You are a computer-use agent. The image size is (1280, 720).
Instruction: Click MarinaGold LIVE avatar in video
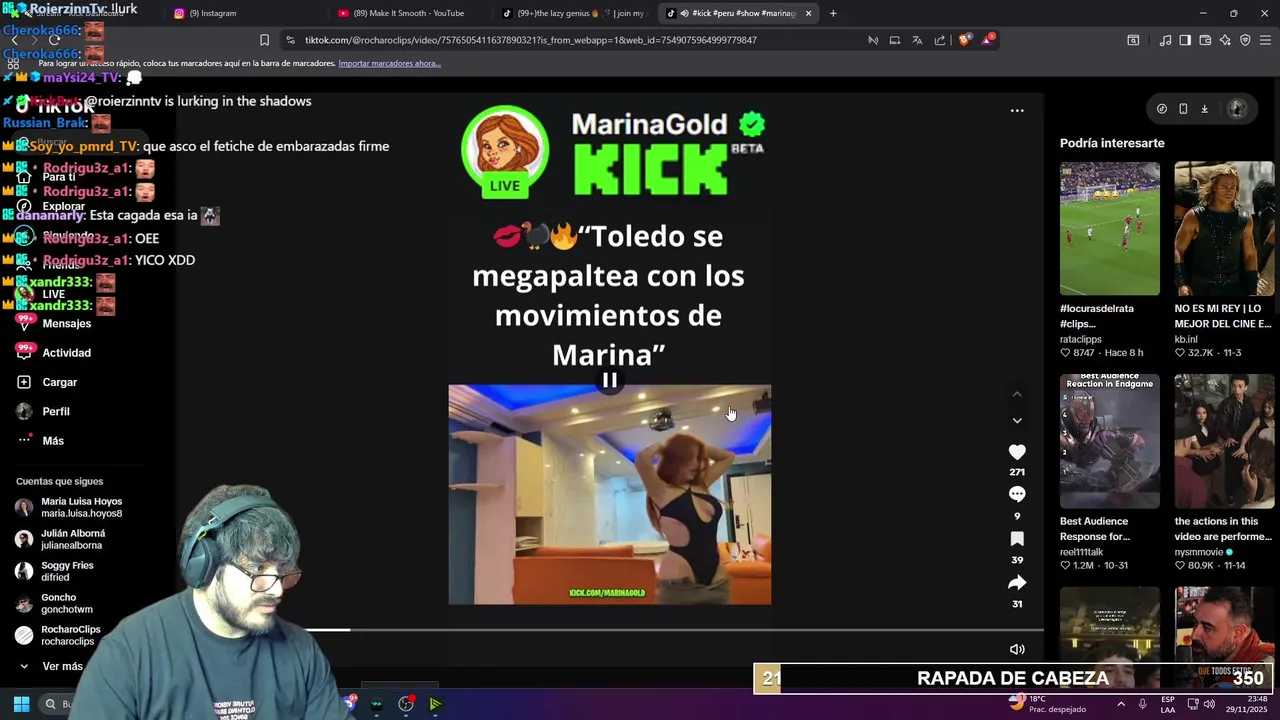[505, 150]
